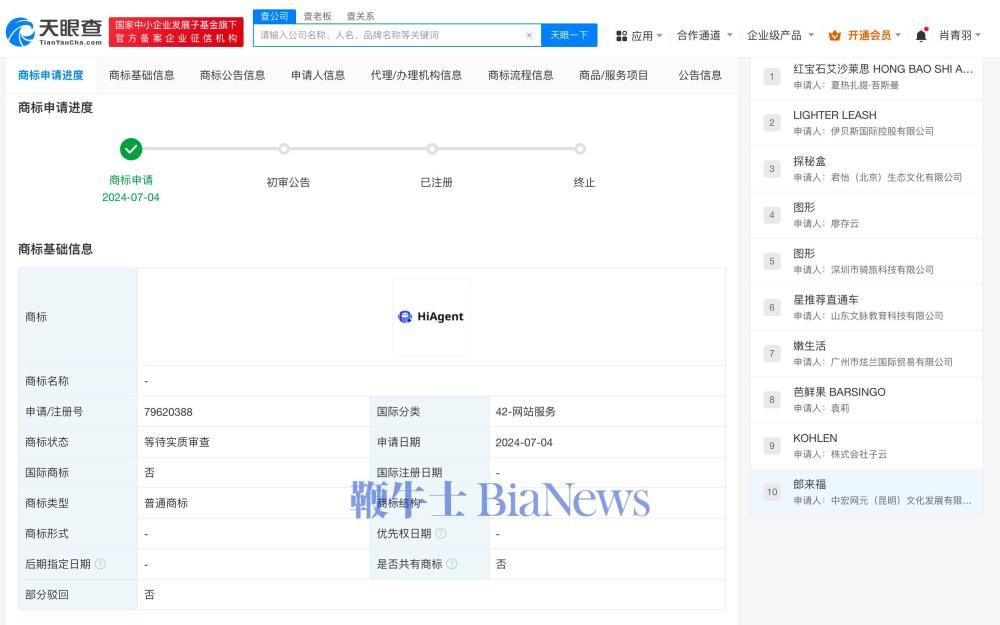Open the notification bell icon
The width and height of the screenshot is (1000, 625).
(921, 35)
